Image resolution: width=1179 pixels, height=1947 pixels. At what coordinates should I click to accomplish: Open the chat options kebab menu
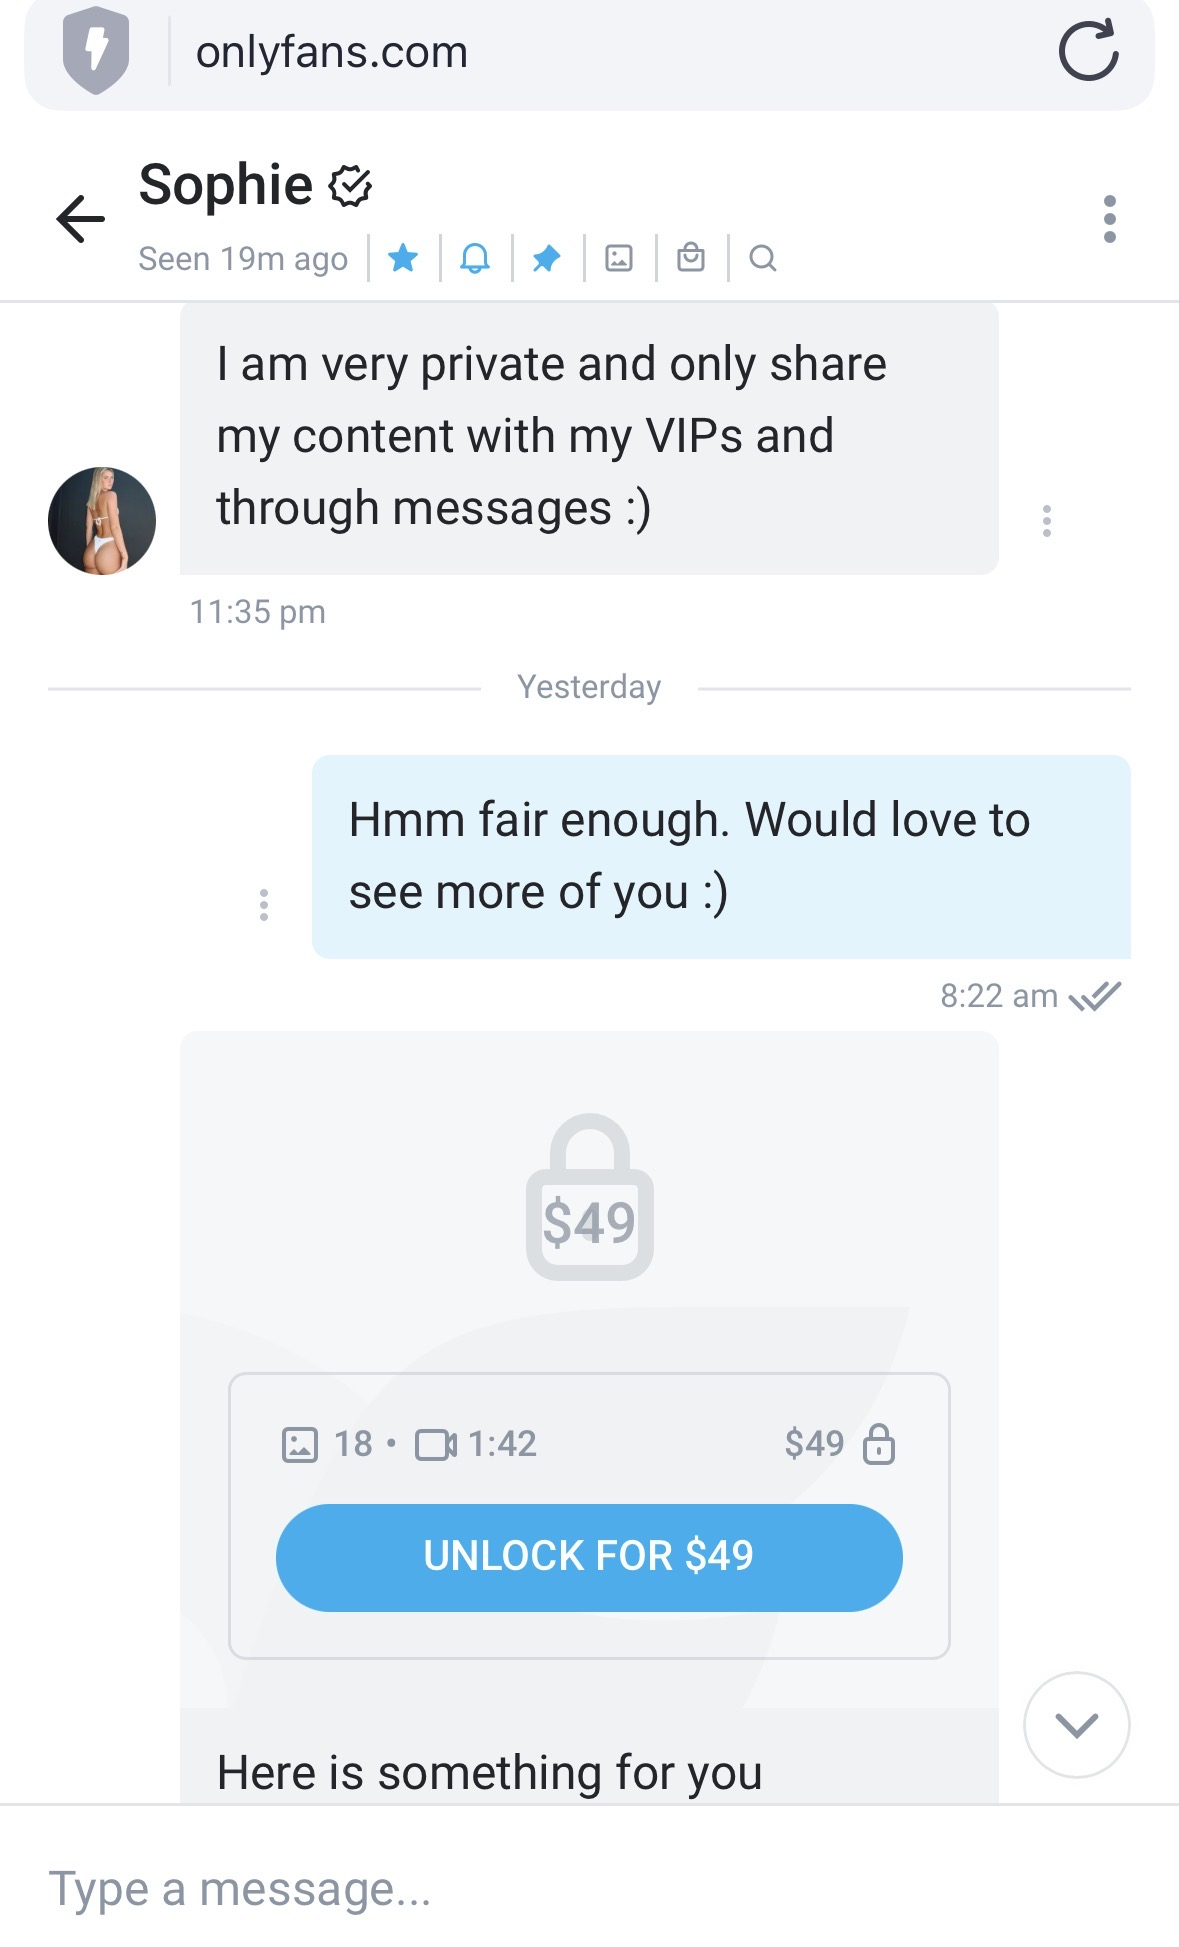click(x=1109, y=219)
